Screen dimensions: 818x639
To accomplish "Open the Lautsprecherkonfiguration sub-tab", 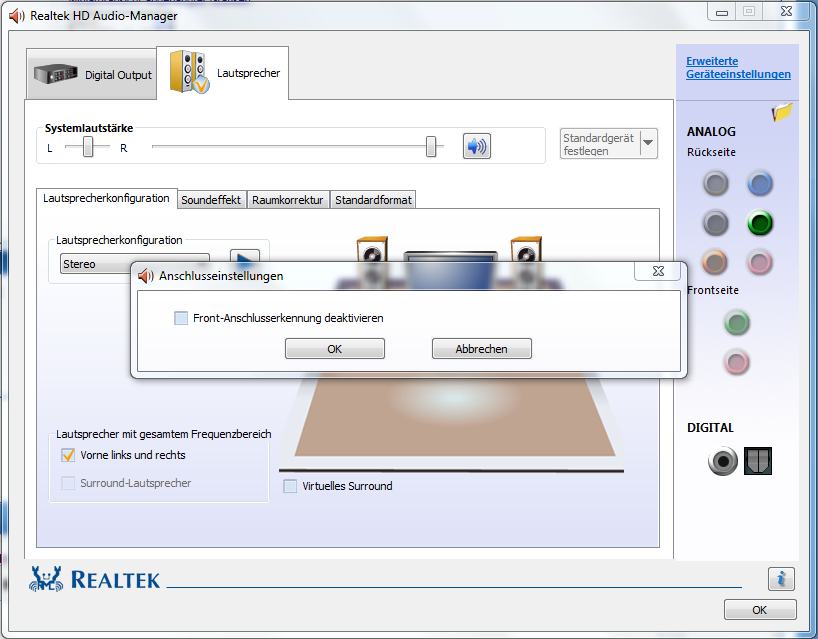I will (106, 198).
